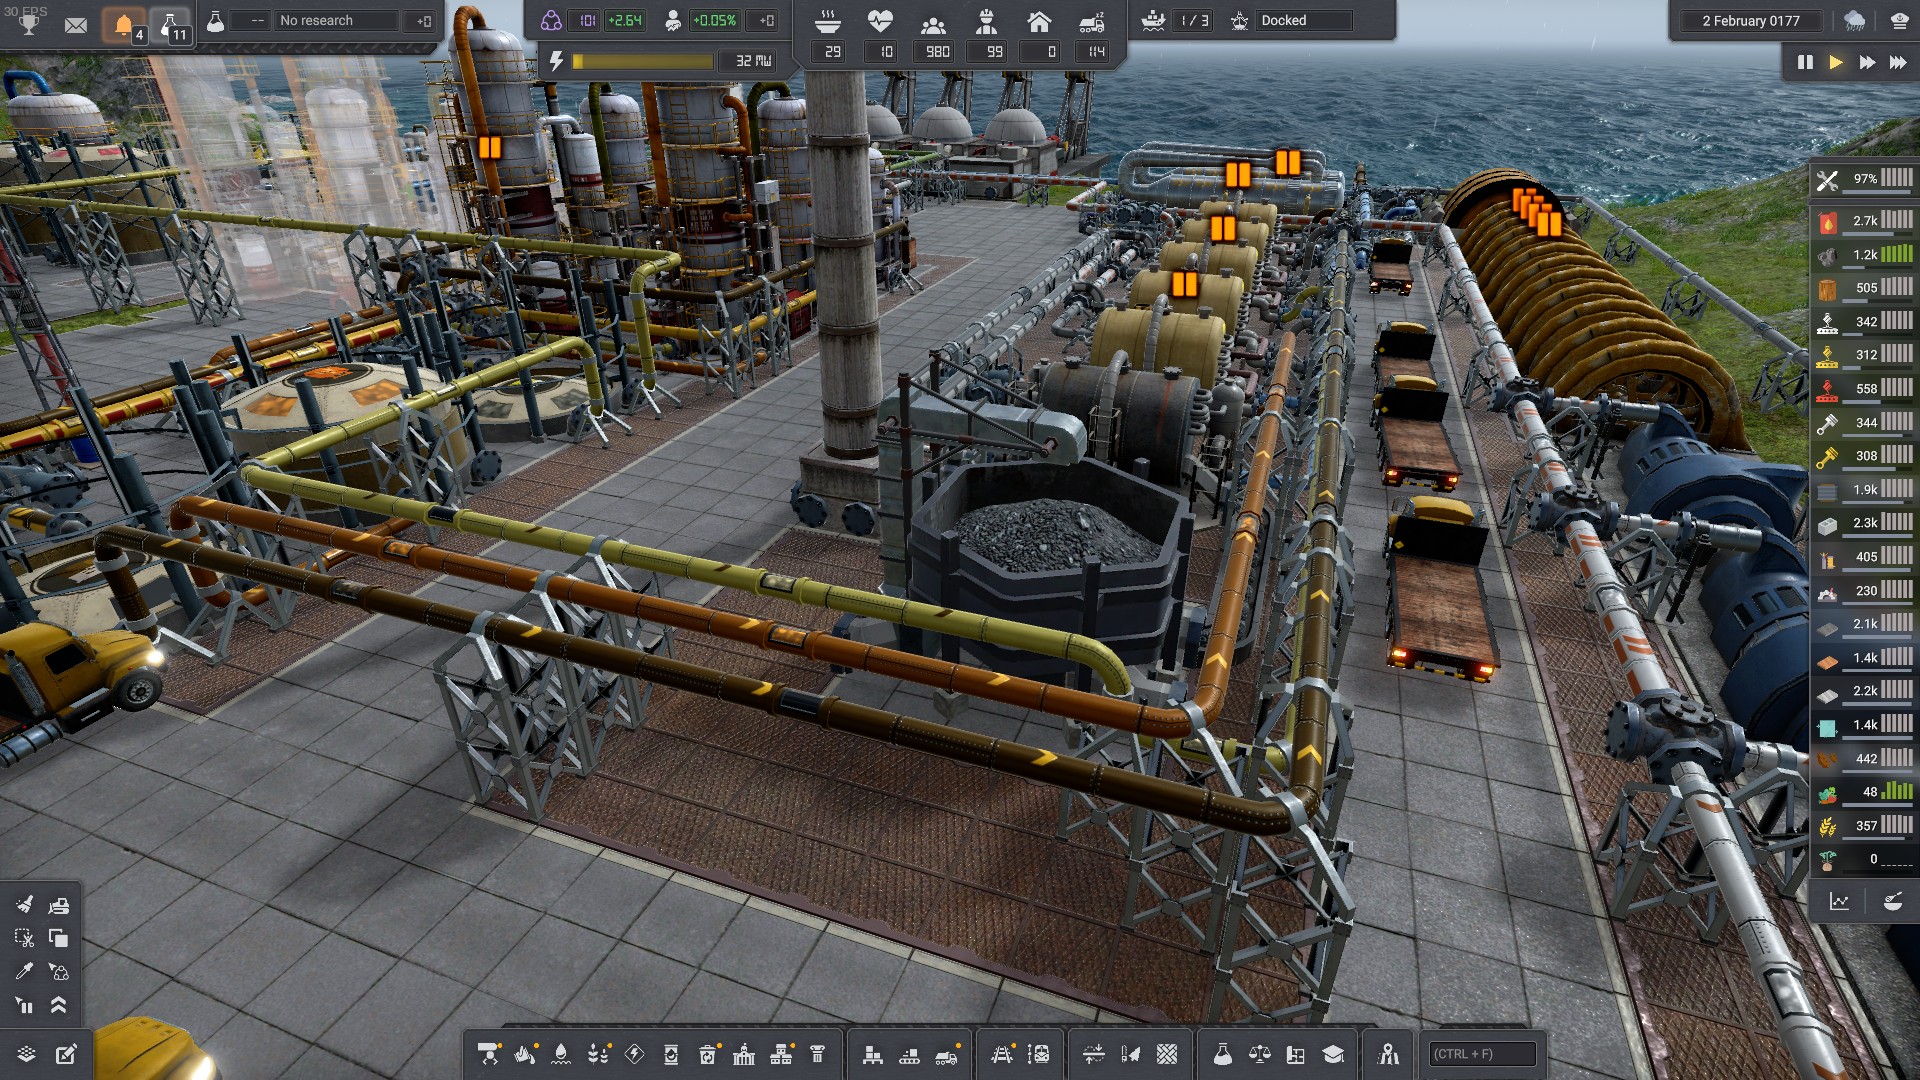Viewport: 1920px width, 1080px height.
Task: Click the +2.64 unity income value
Action: [x=625, y=21]
